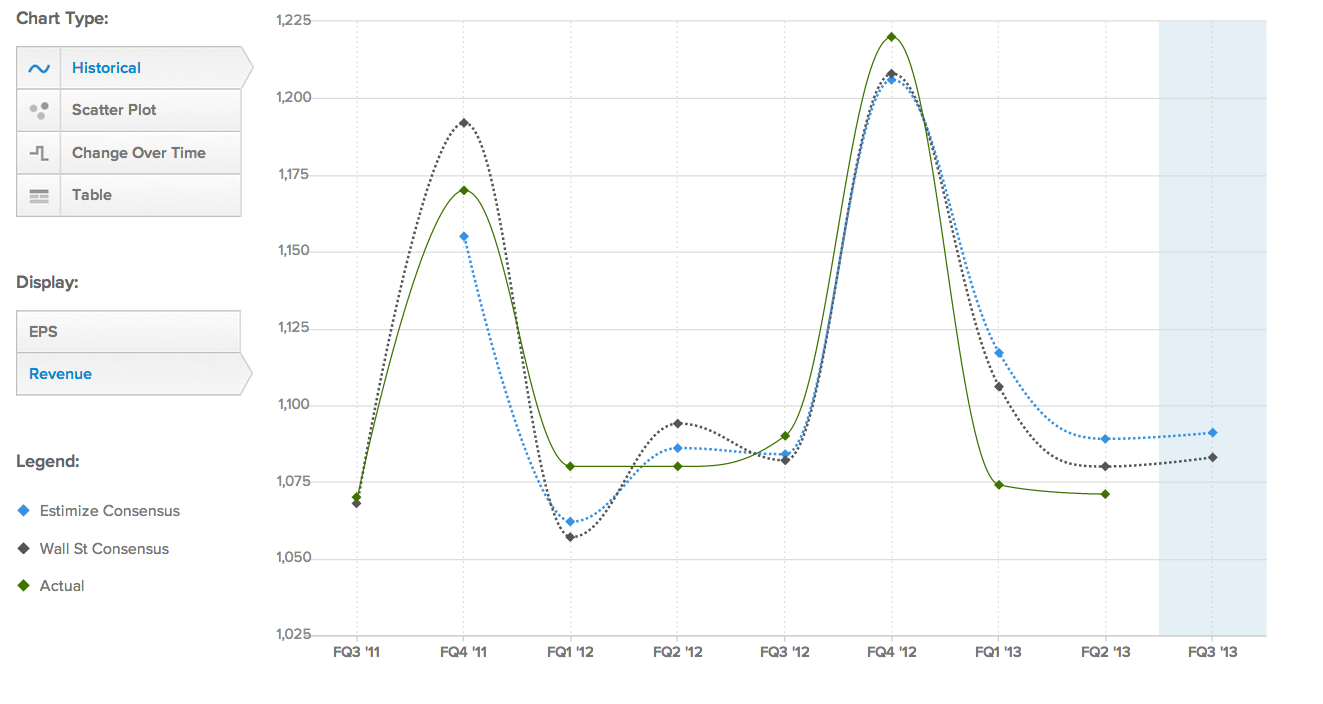Select the Historical chart type
Viewport: 1323px width, 704px height.
[x=106, y=68]
